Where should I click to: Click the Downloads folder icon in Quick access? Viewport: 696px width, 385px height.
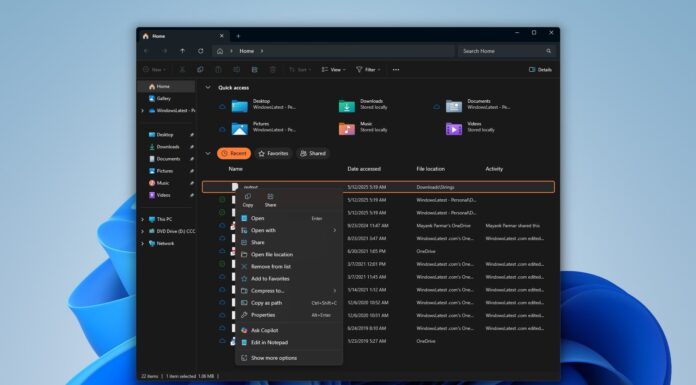(347, 106)
